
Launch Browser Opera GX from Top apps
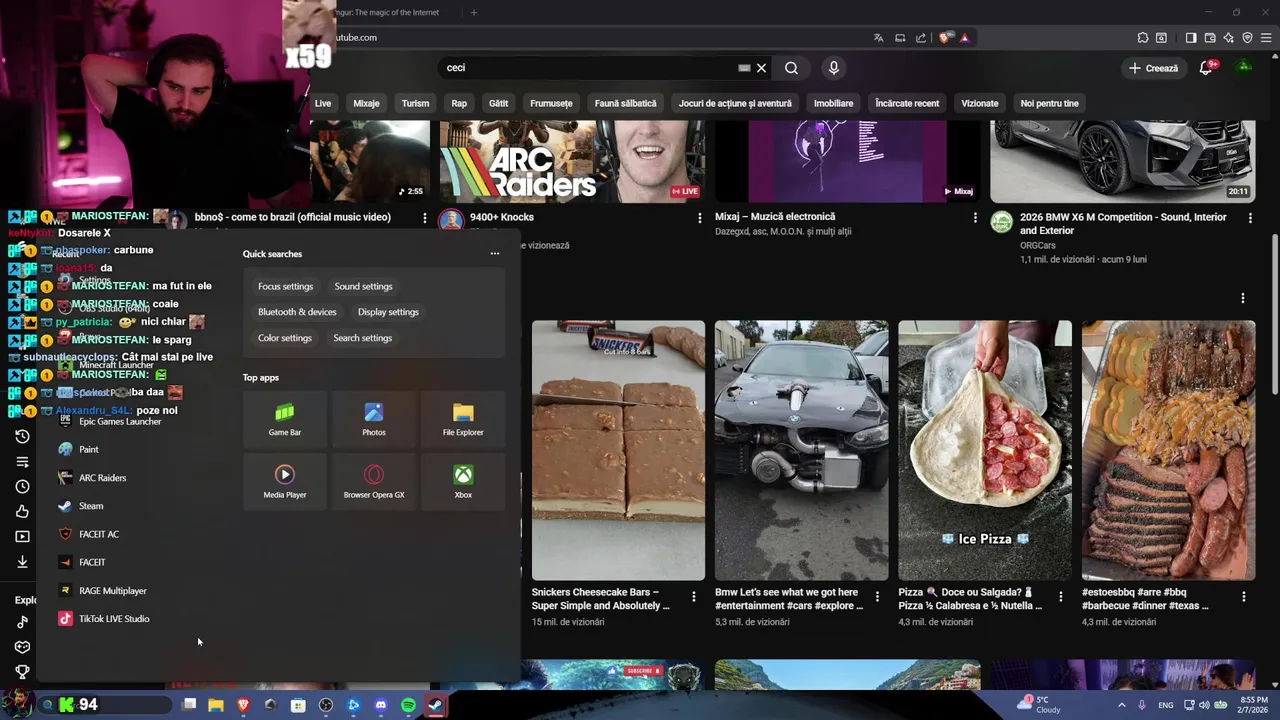(374, 481)
